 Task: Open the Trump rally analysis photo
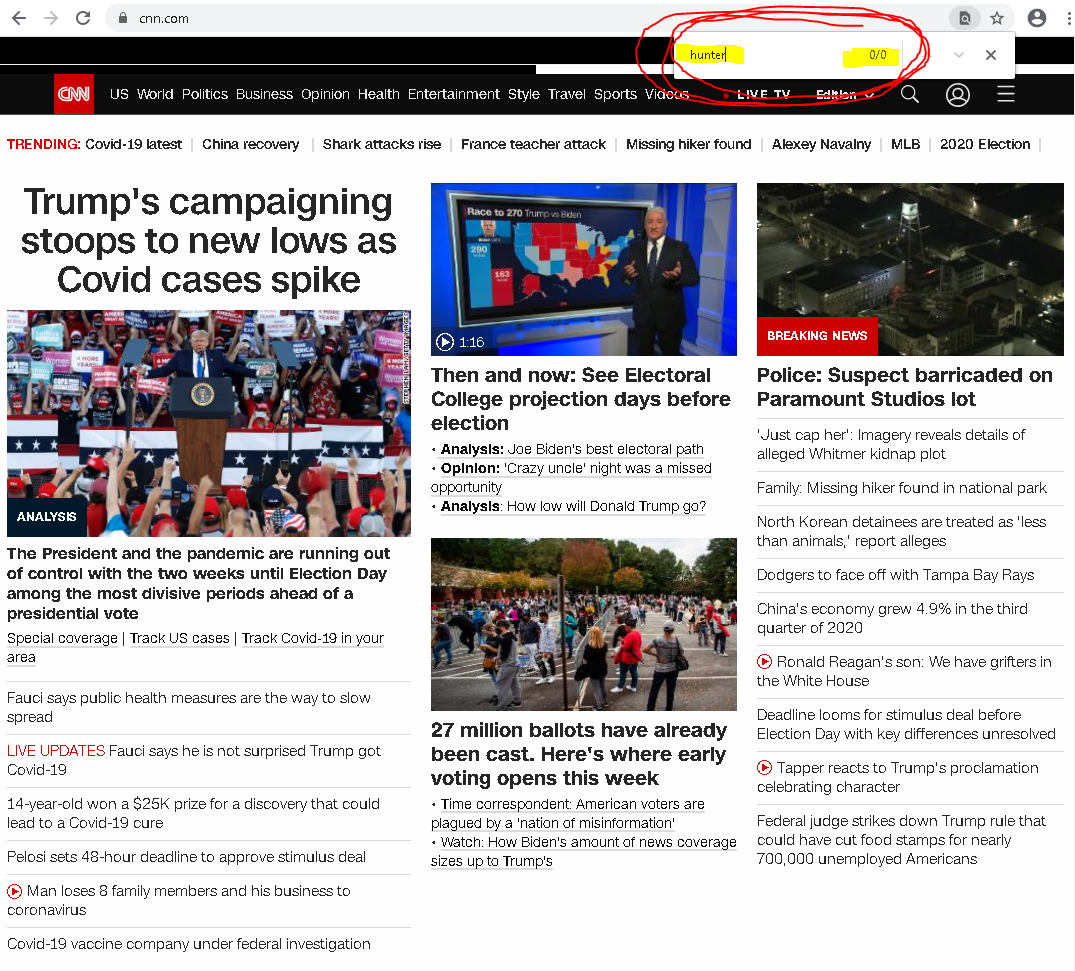[209, 423]
